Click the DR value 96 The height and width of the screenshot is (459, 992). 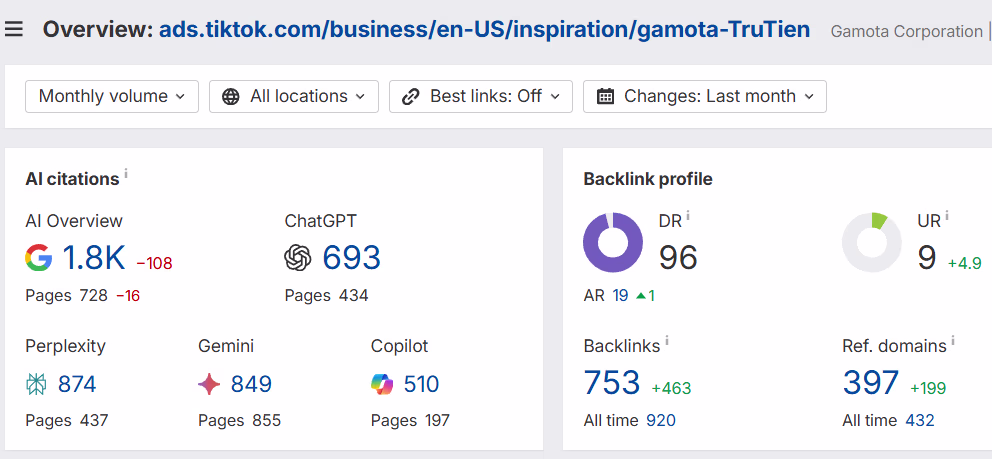tap(678, 258)
